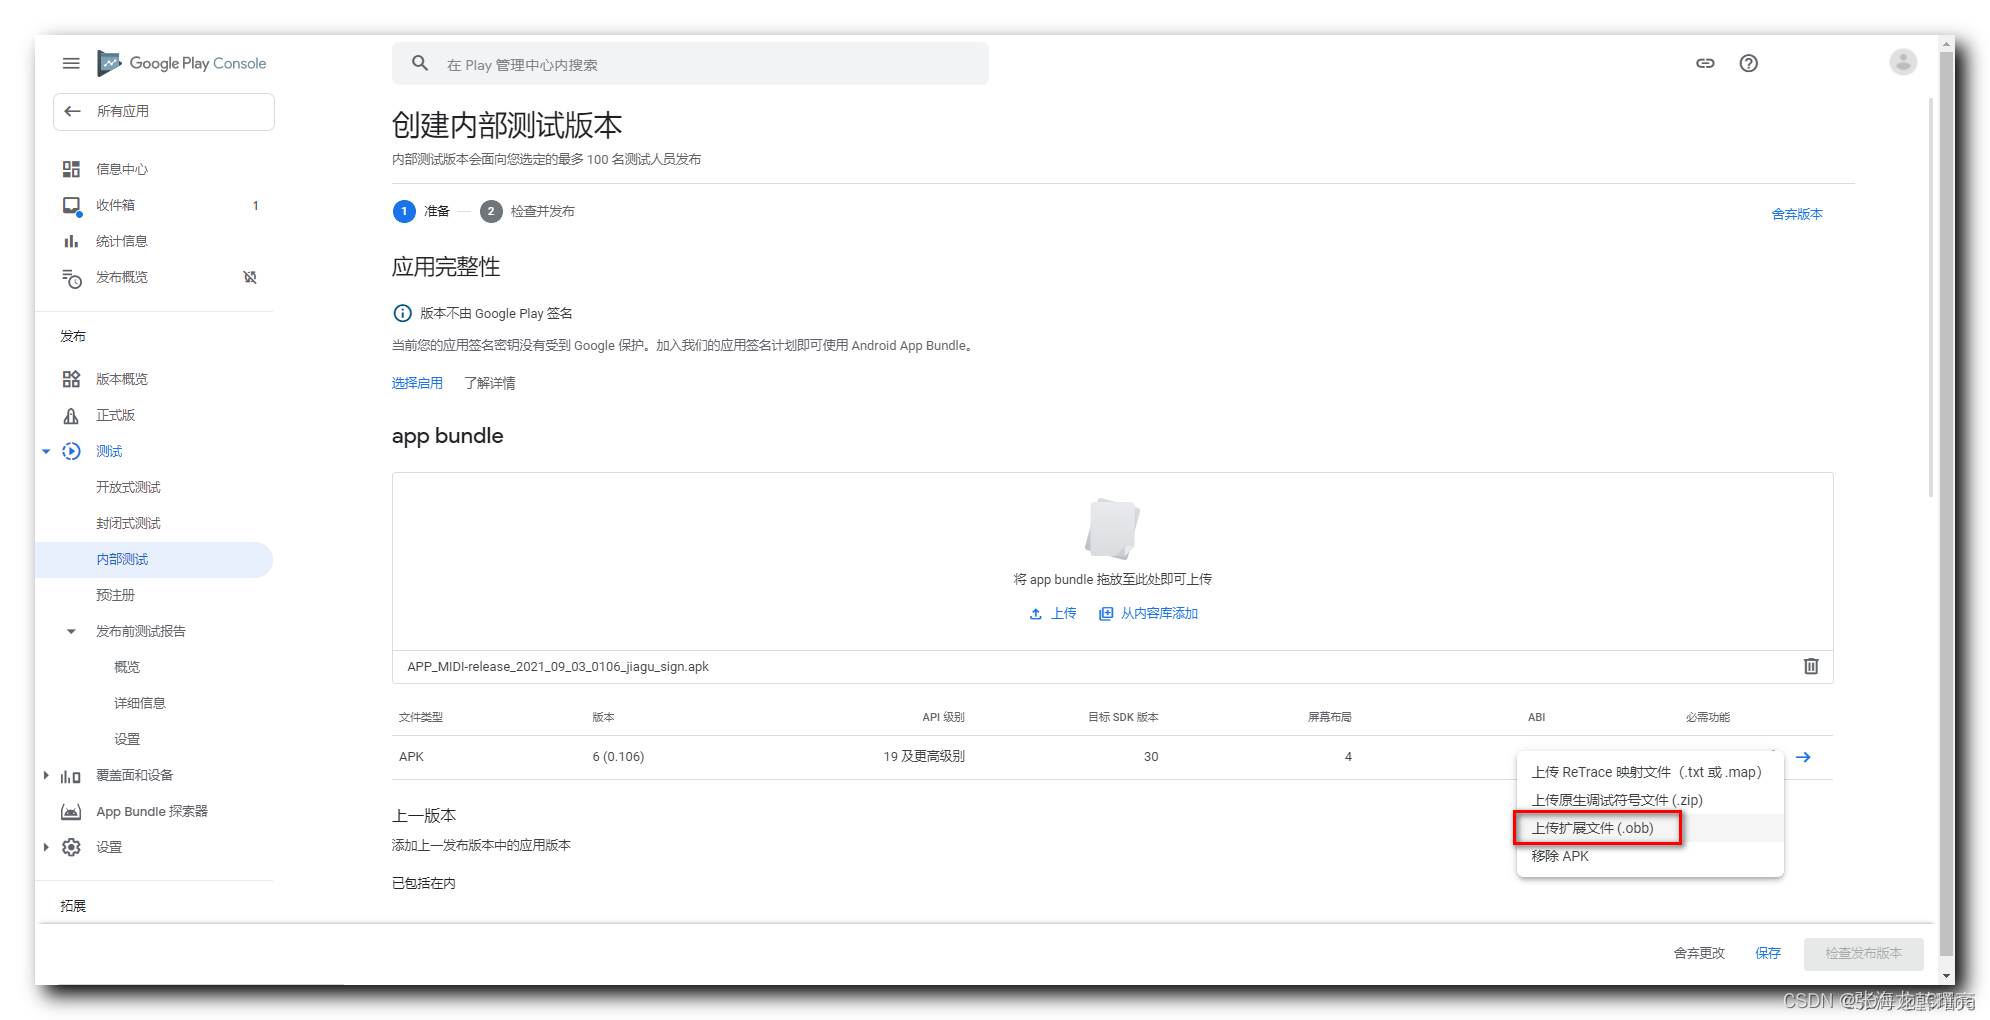Collapse the 测试 section arrow
1990x1020 pixels.
point(46,452)
